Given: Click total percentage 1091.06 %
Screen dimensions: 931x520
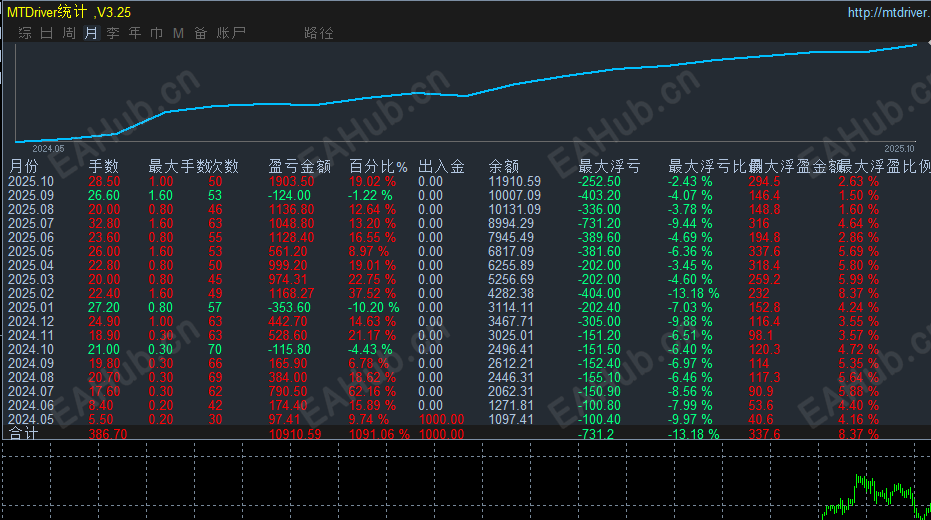Looking at the screenshot, I should [x=379, y=434].
